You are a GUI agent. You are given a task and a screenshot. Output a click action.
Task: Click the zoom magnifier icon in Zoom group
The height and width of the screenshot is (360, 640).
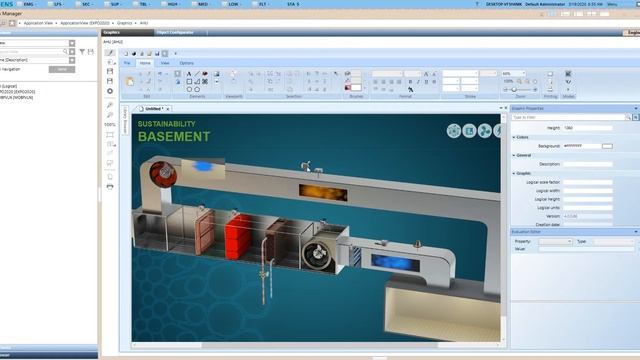(x=519, y=82)
